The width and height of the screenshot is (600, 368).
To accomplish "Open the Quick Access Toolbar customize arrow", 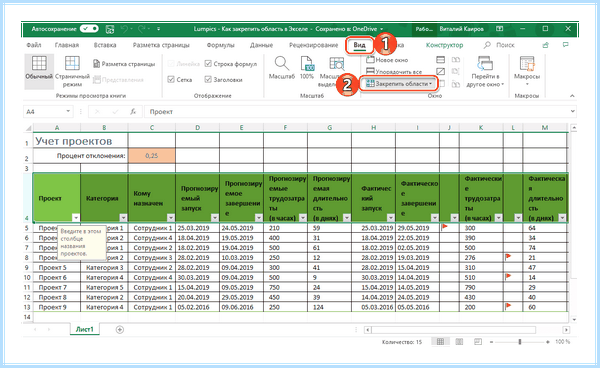I will [x=158, y=29].
